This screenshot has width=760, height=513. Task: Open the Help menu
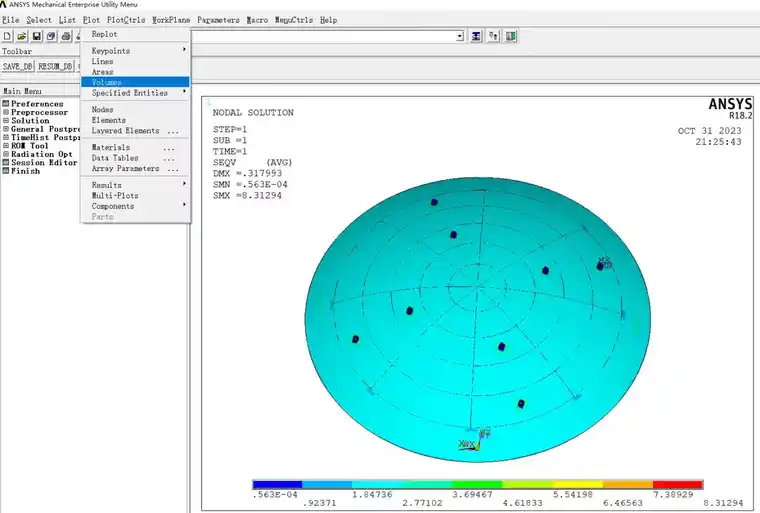[328, 20]
